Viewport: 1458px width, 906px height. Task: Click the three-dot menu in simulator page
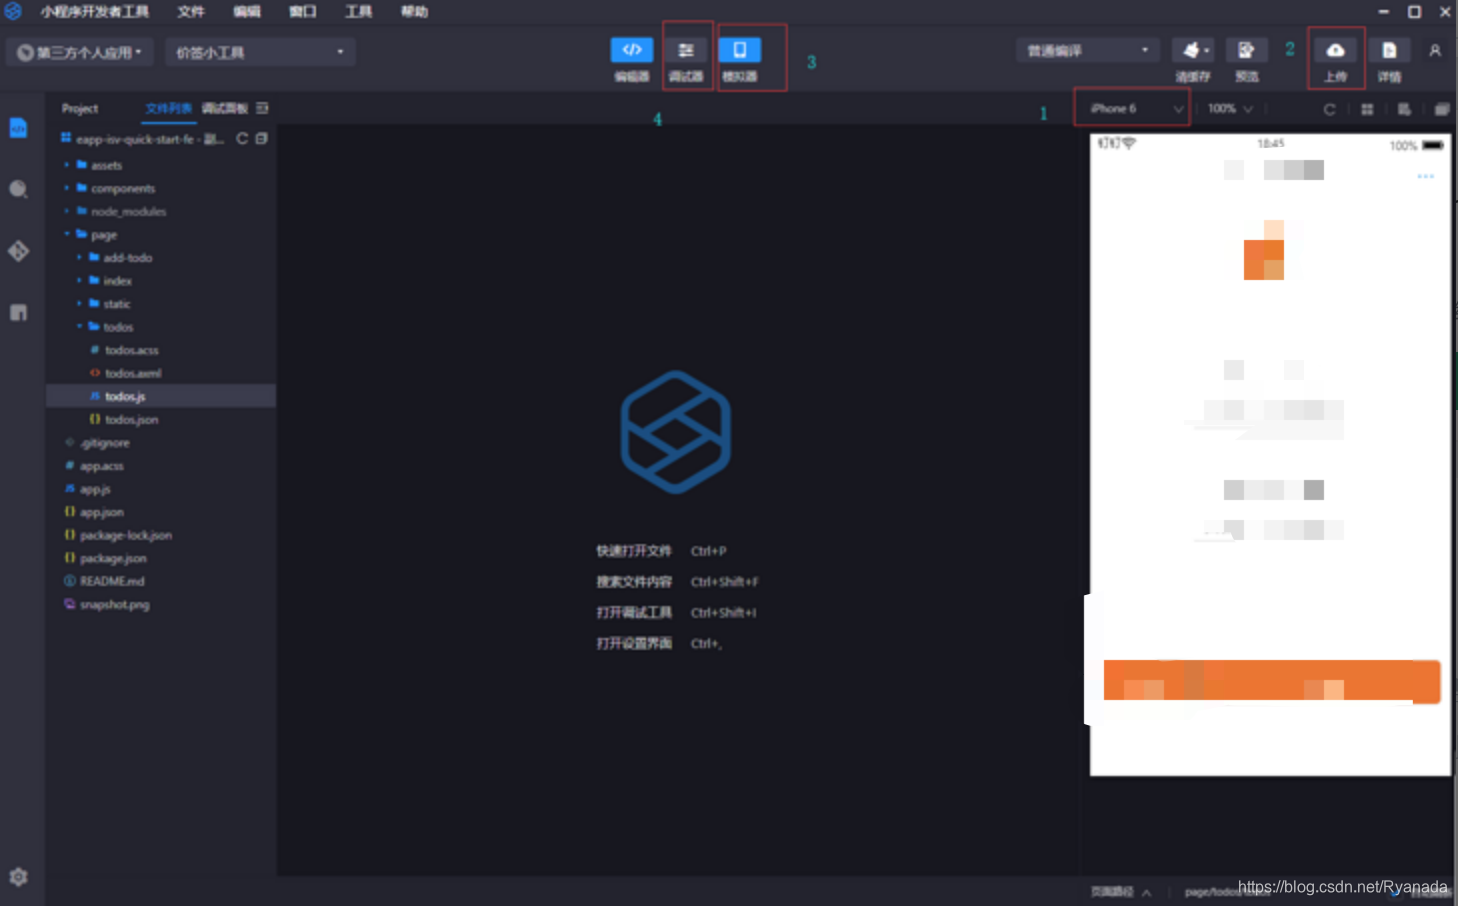1426,176
